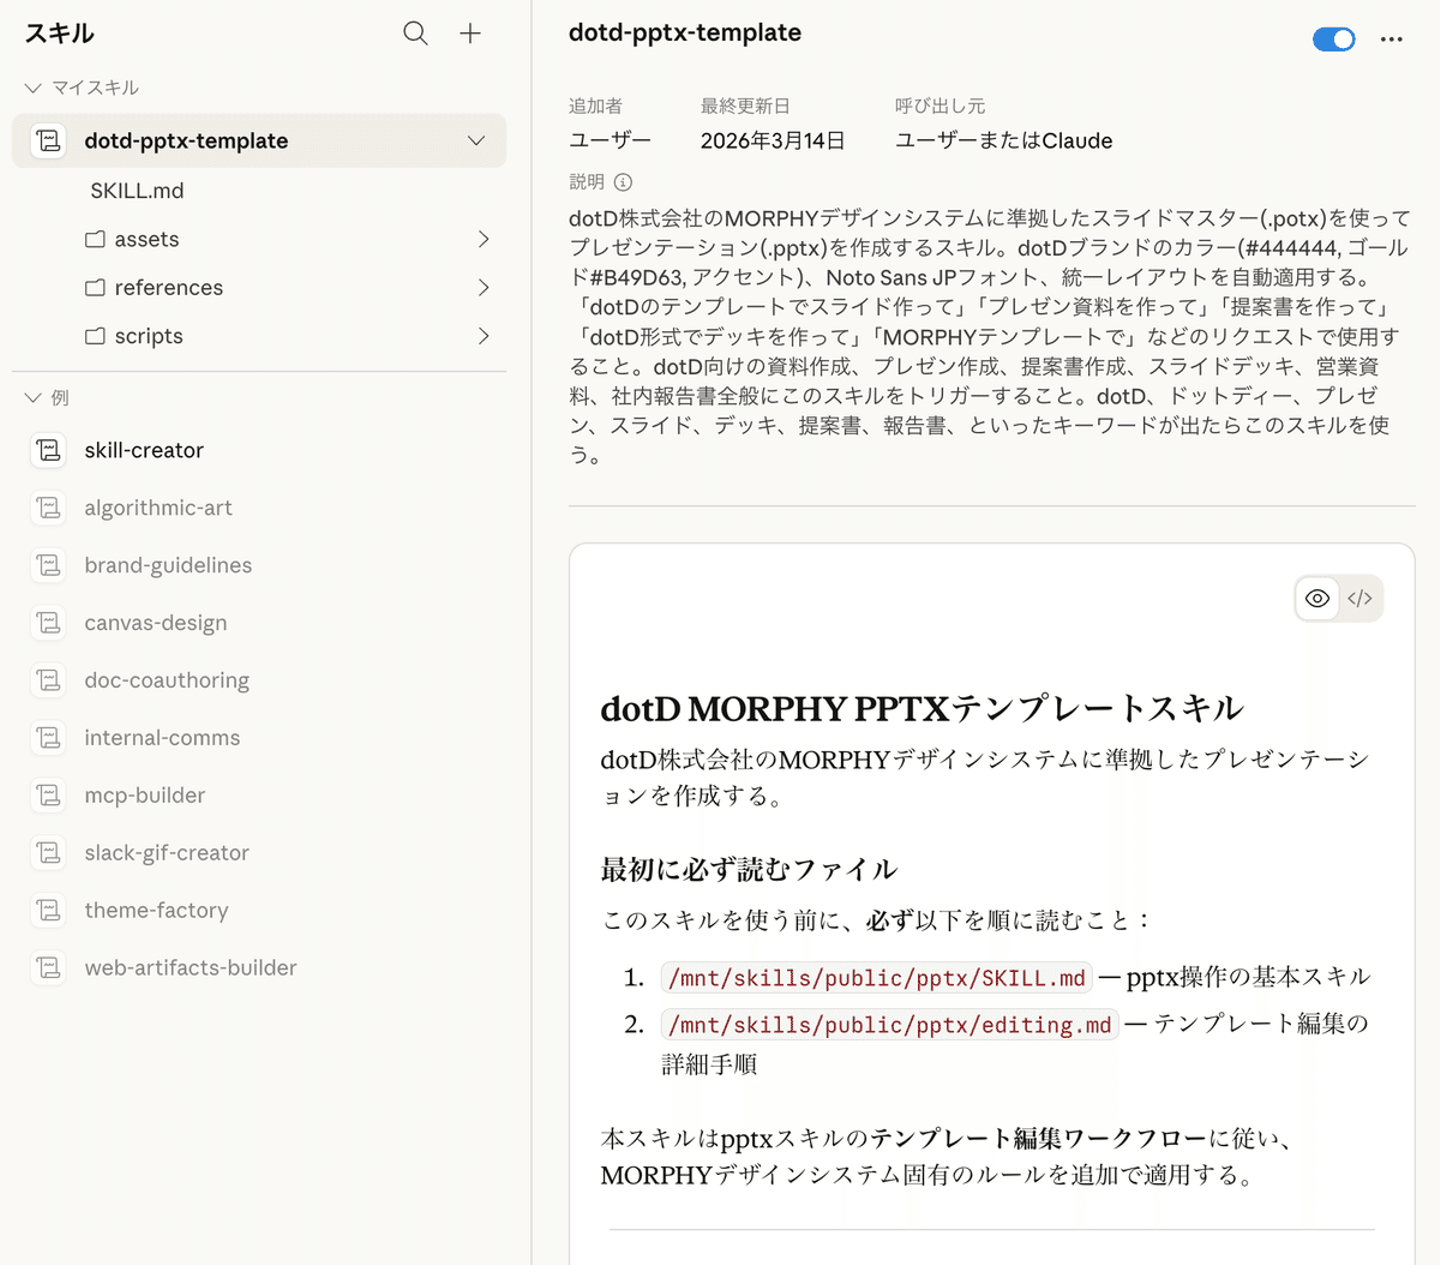
Task: Click the brand-guidelines skill icon
Action: point(49,565)
